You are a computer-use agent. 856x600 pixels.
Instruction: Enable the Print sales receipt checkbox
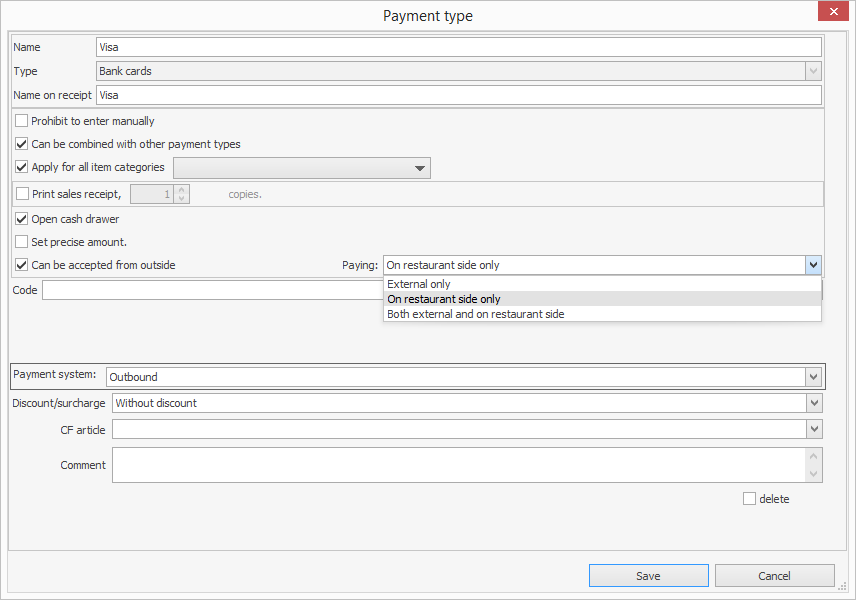click(23, 194)
